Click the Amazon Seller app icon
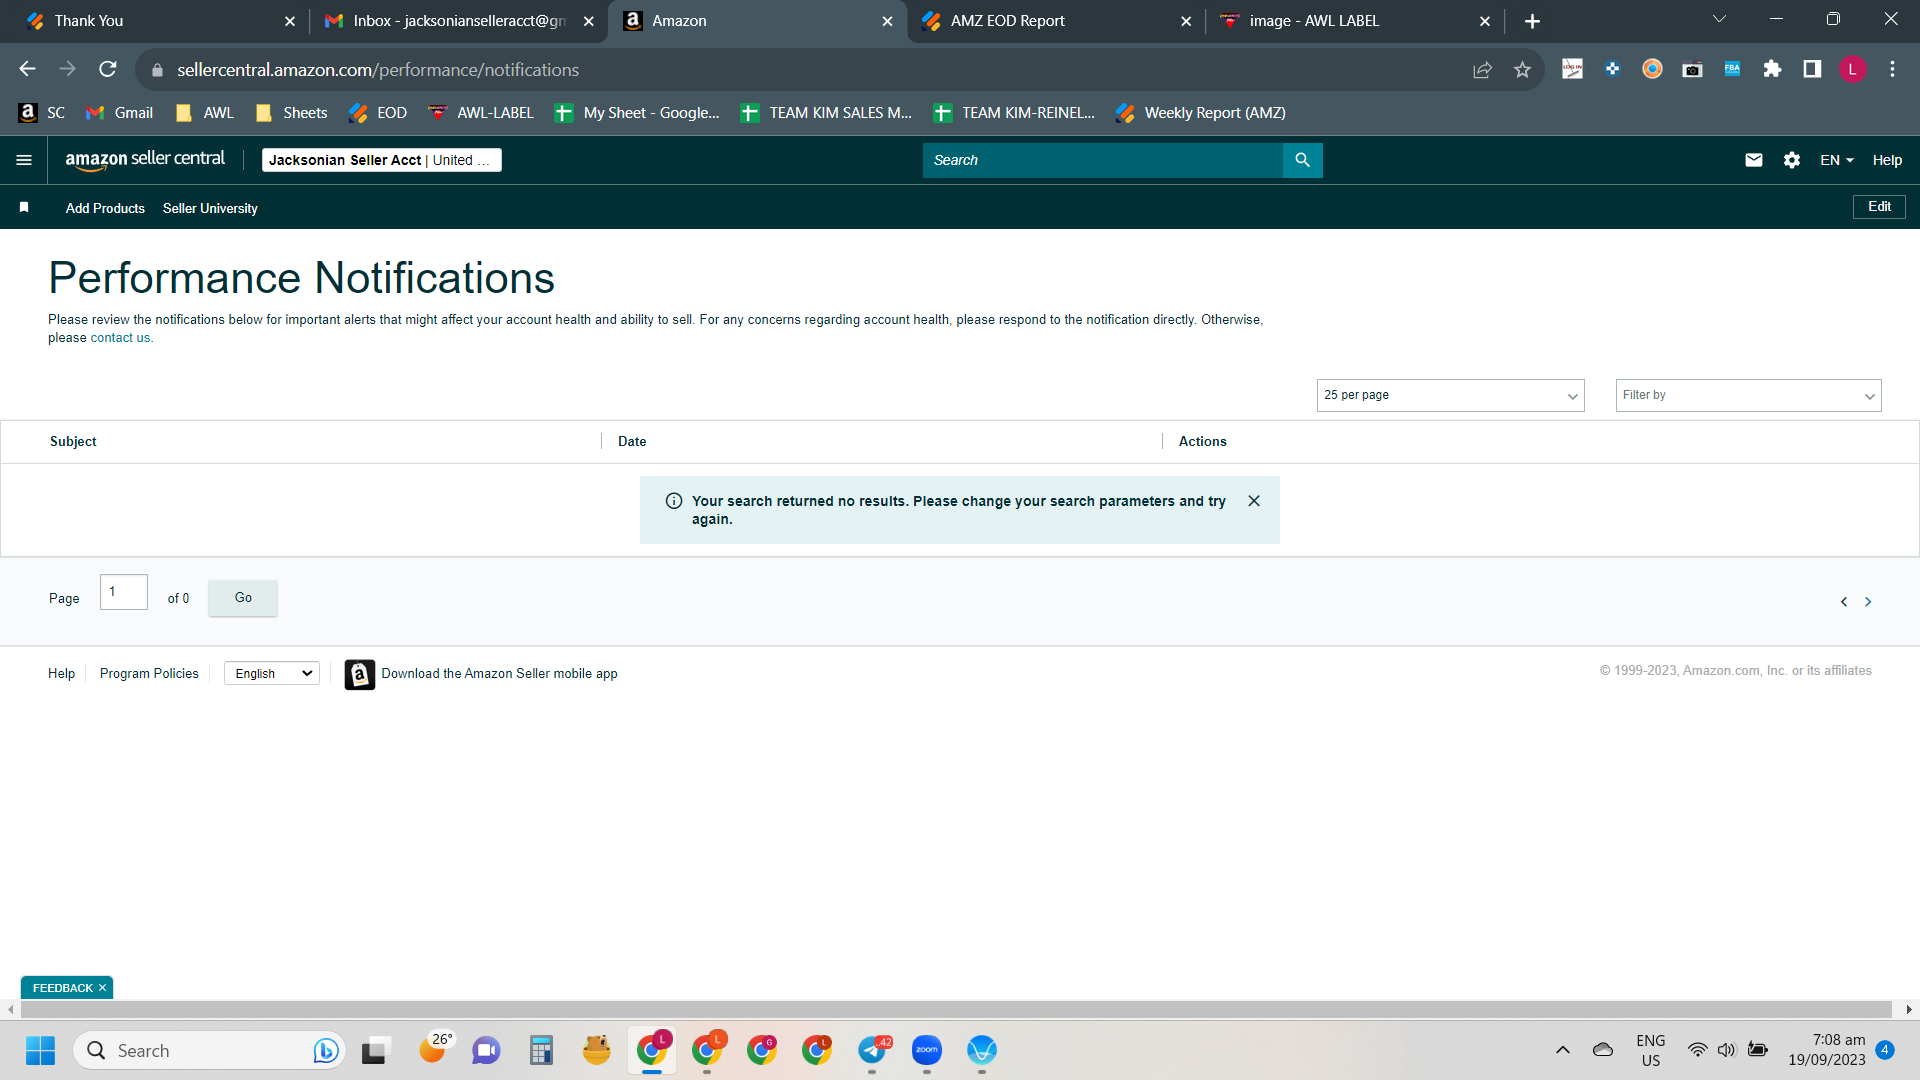1920x1080 pixels. pyautogui.click(x=360, y=675)
